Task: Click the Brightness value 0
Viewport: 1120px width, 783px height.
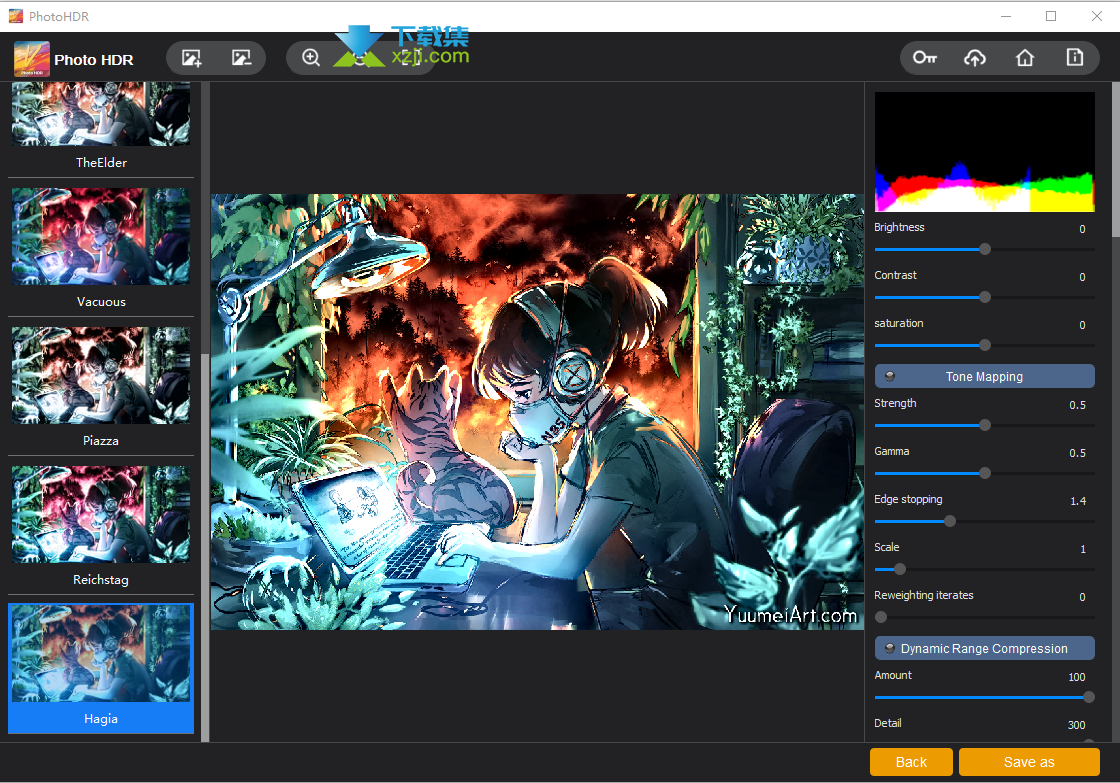Action: pyautogui.click(x=1082, y=229)
